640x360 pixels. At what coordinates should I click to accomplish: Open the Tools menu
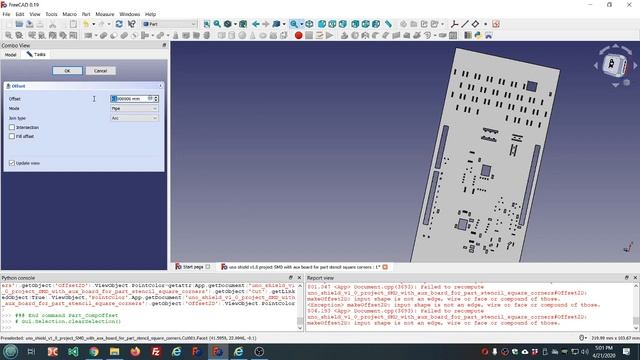[51, 14]
